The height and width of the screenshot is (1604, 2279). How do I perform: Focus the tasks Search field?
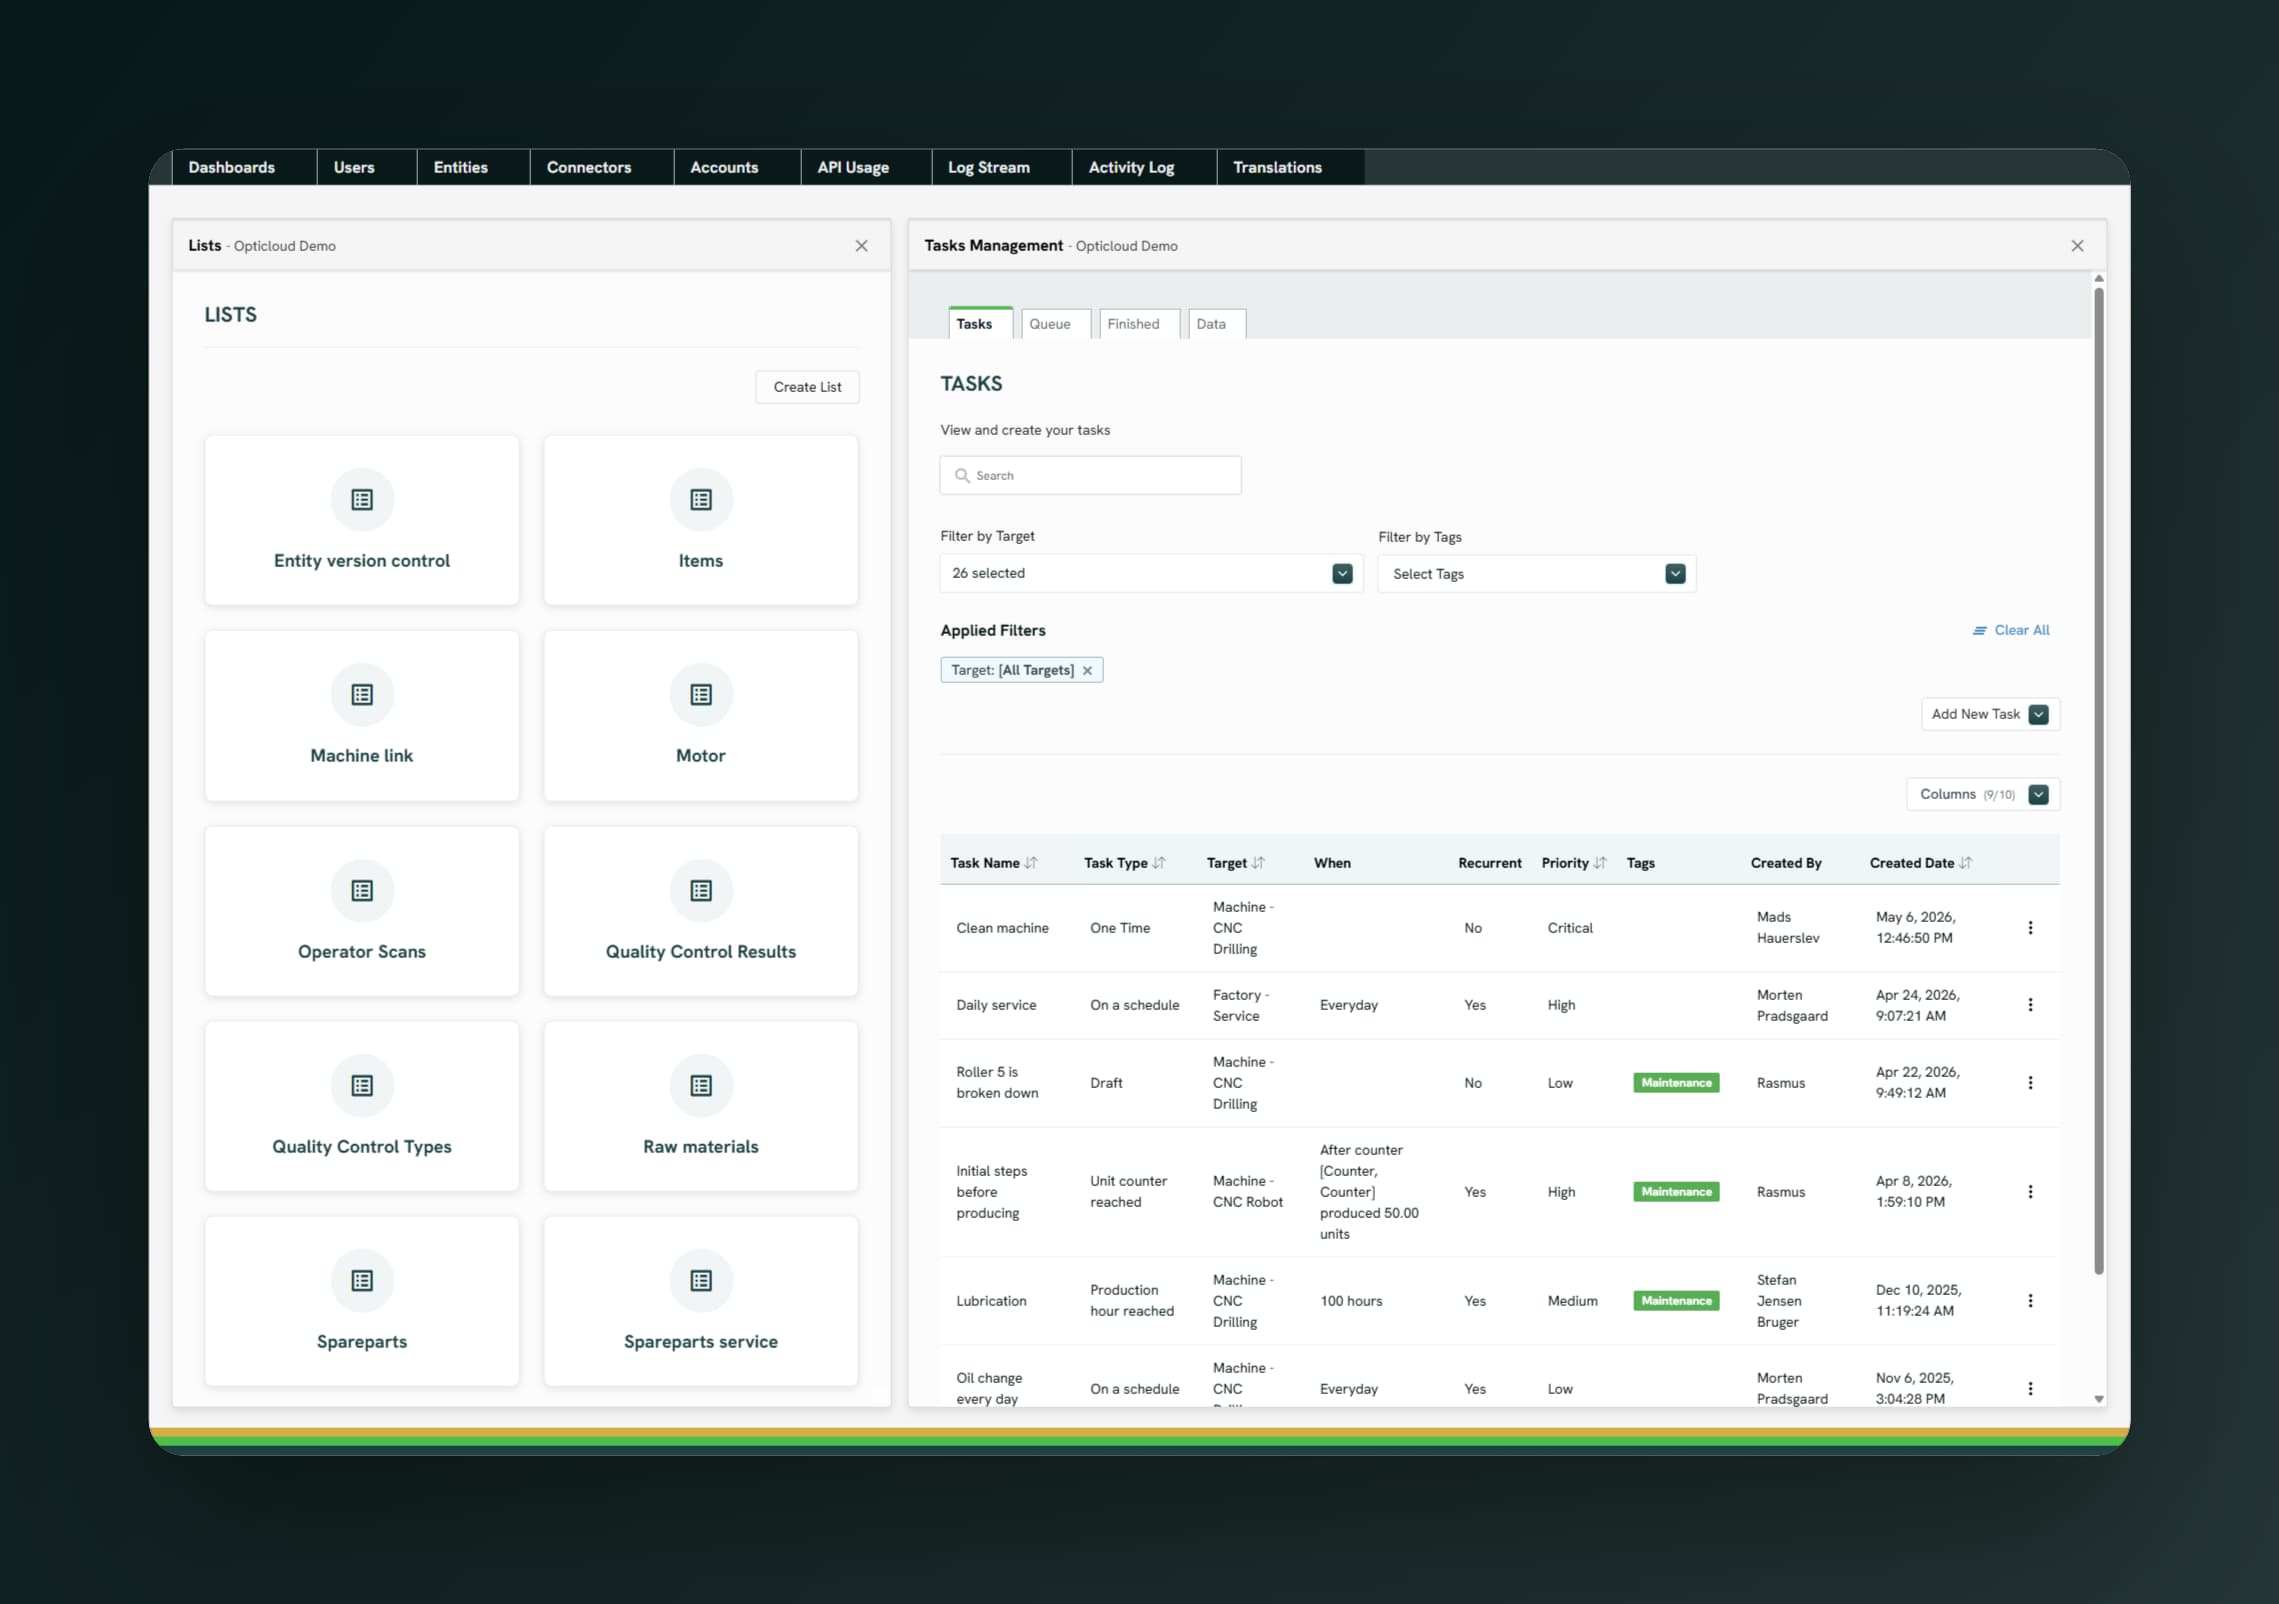[1090, 475]
